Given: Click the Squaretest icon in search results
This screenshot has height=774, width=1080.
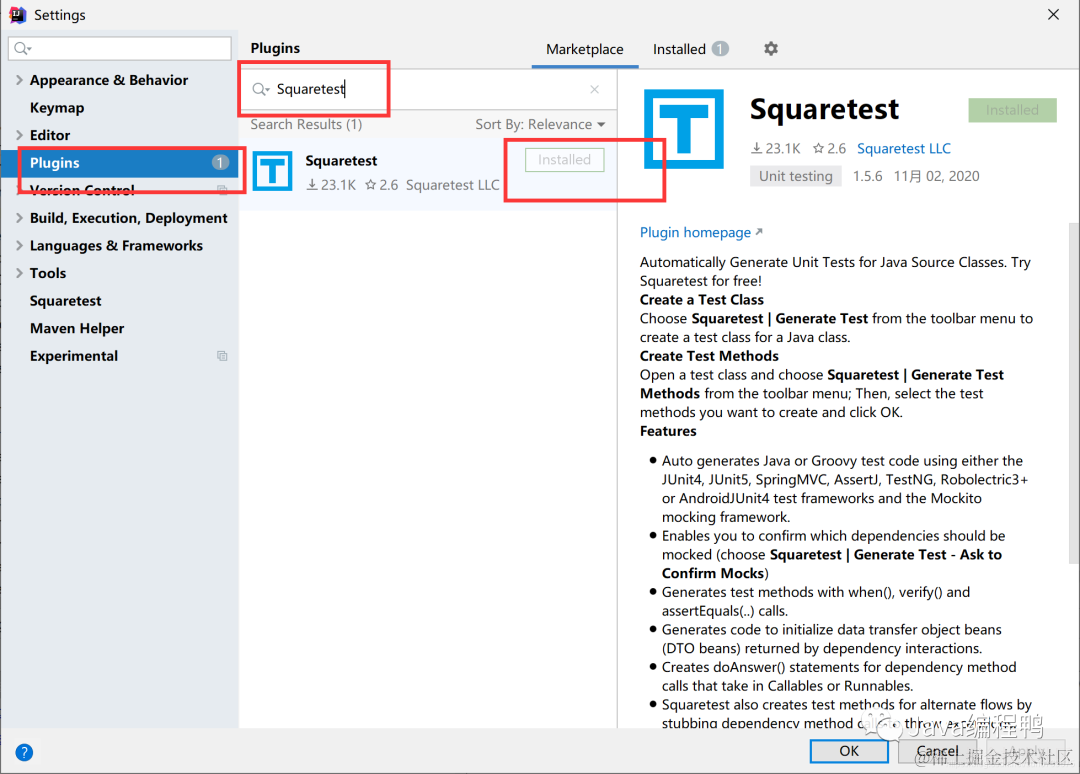Looking at the screenshot, I should 273,171.
